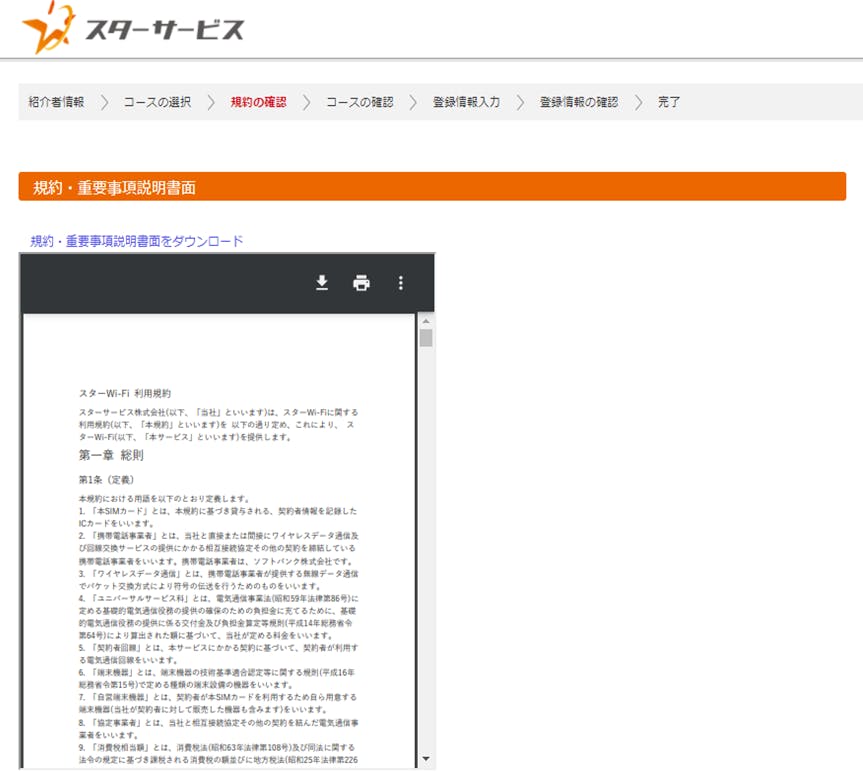863x784 pixels.
Task: Click the PDF scrollbar up arrow
Action: 426,321
